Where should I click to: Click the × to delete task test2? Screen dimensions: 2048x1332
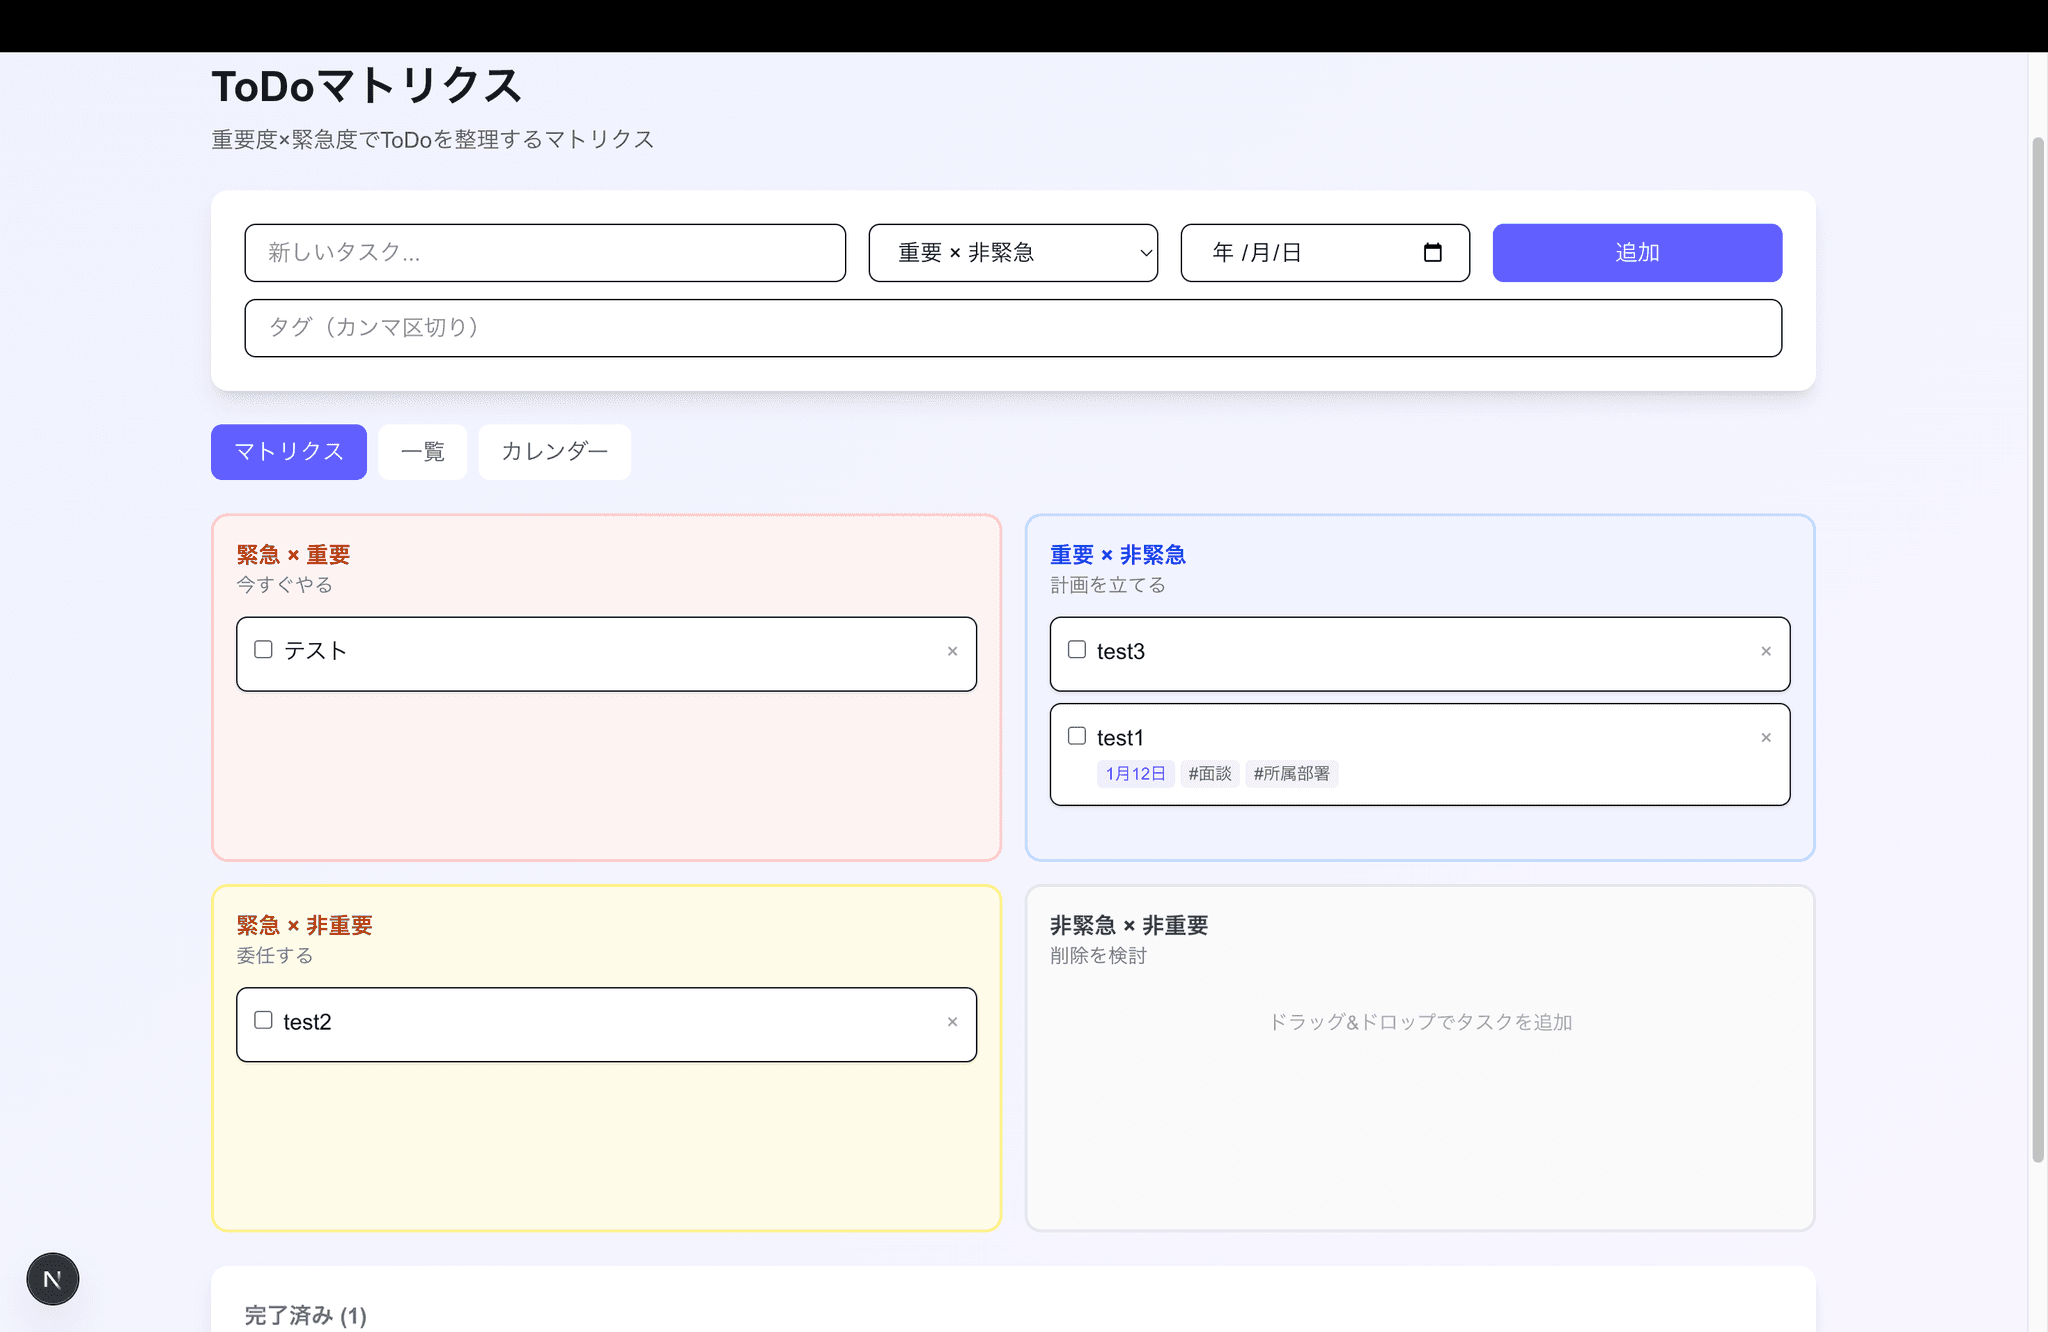point(951,1022)
